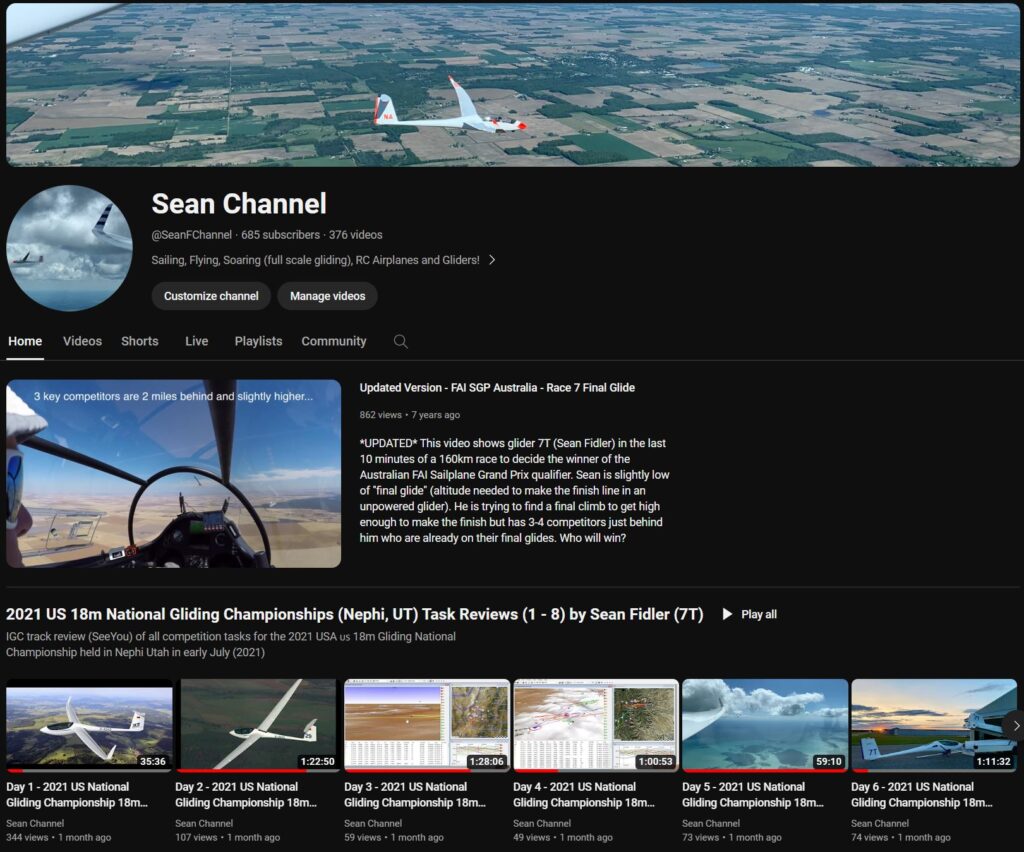The width and height of the screenshot is (1024, 852).
Task: Expand the channel description chevron
Action: click(492, 260)
